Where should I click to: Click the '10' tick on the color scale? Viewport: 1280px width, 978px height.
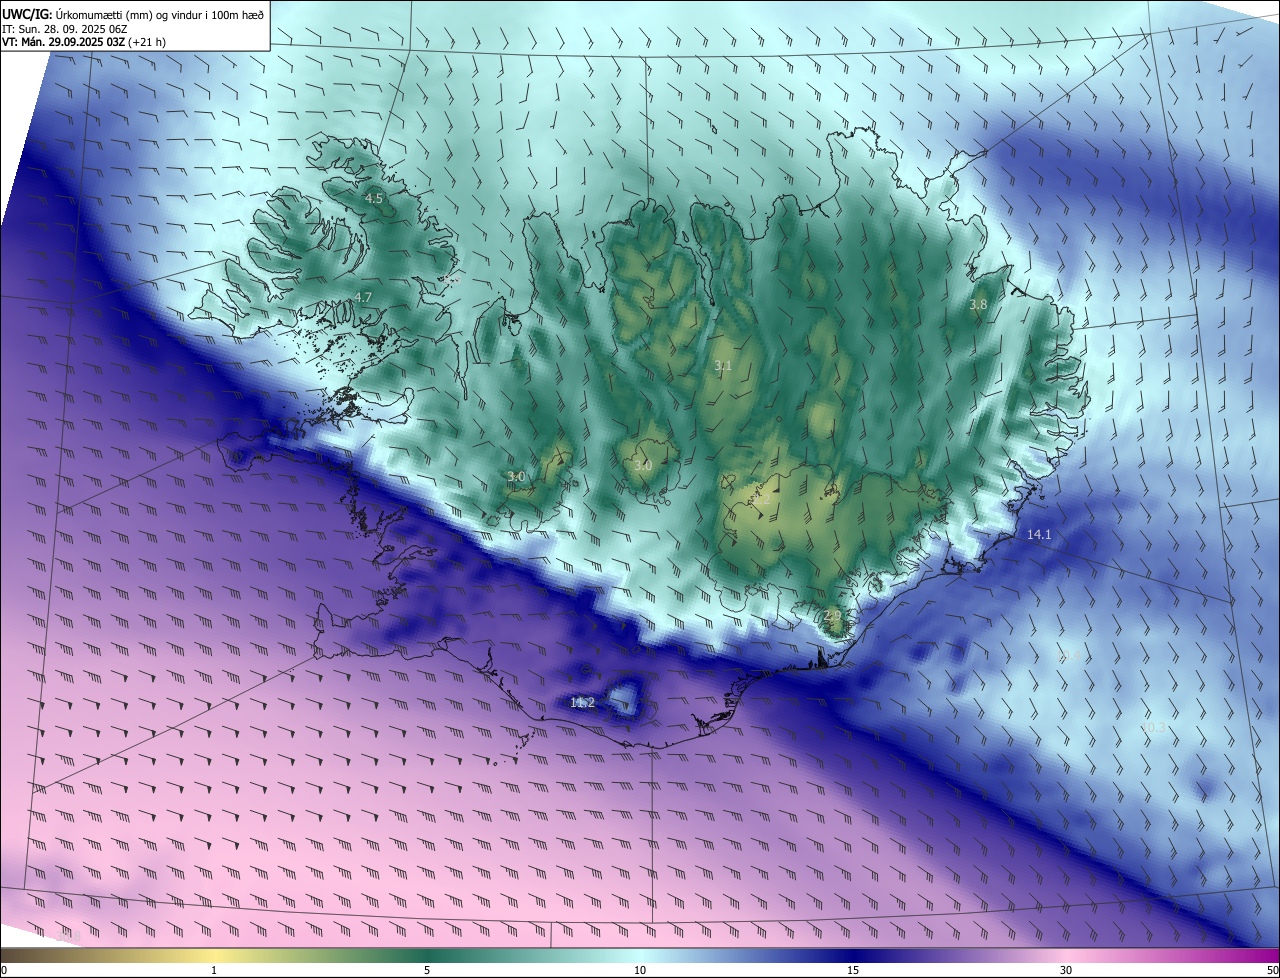coord(640,971)
